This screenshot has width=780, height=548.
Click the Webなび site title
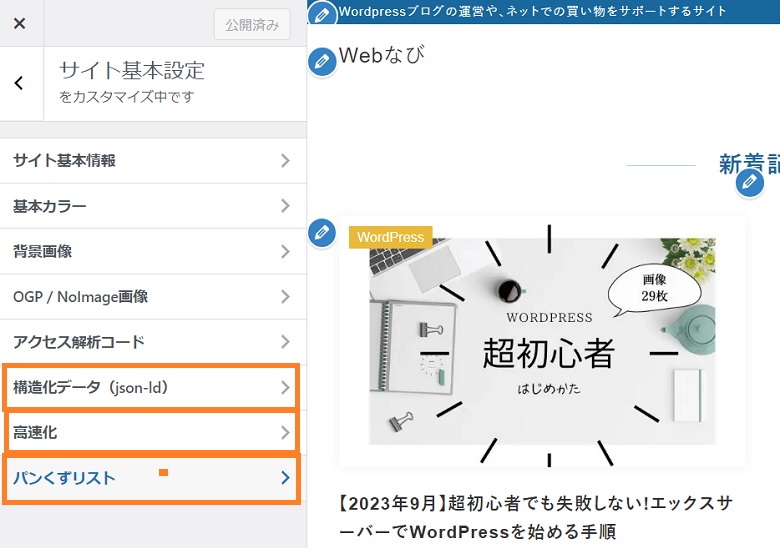tap(382, 55)
